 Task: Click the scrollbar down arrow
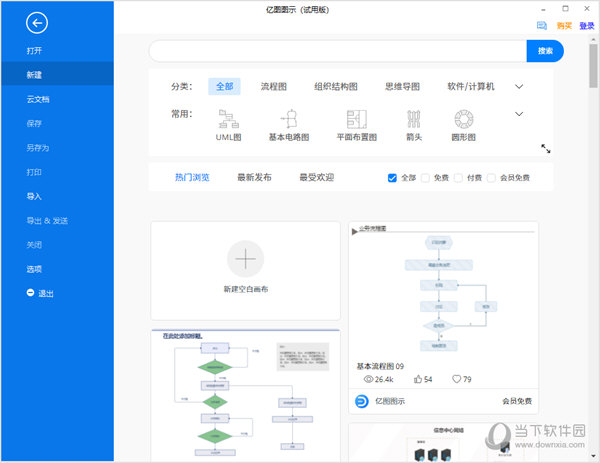click(x=593, y=456)
